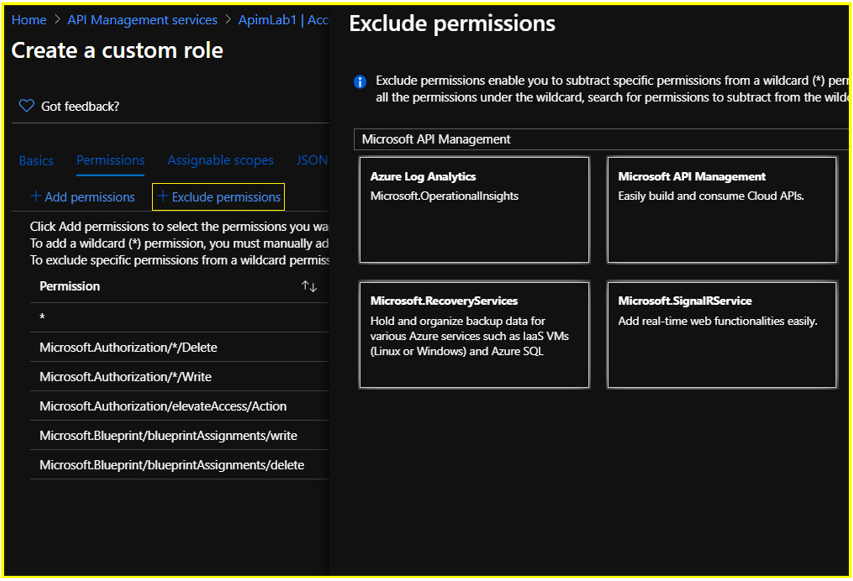Click the 'To add a wildcard (*) permission' instruction
853x581 pixels.
[179, 243]
